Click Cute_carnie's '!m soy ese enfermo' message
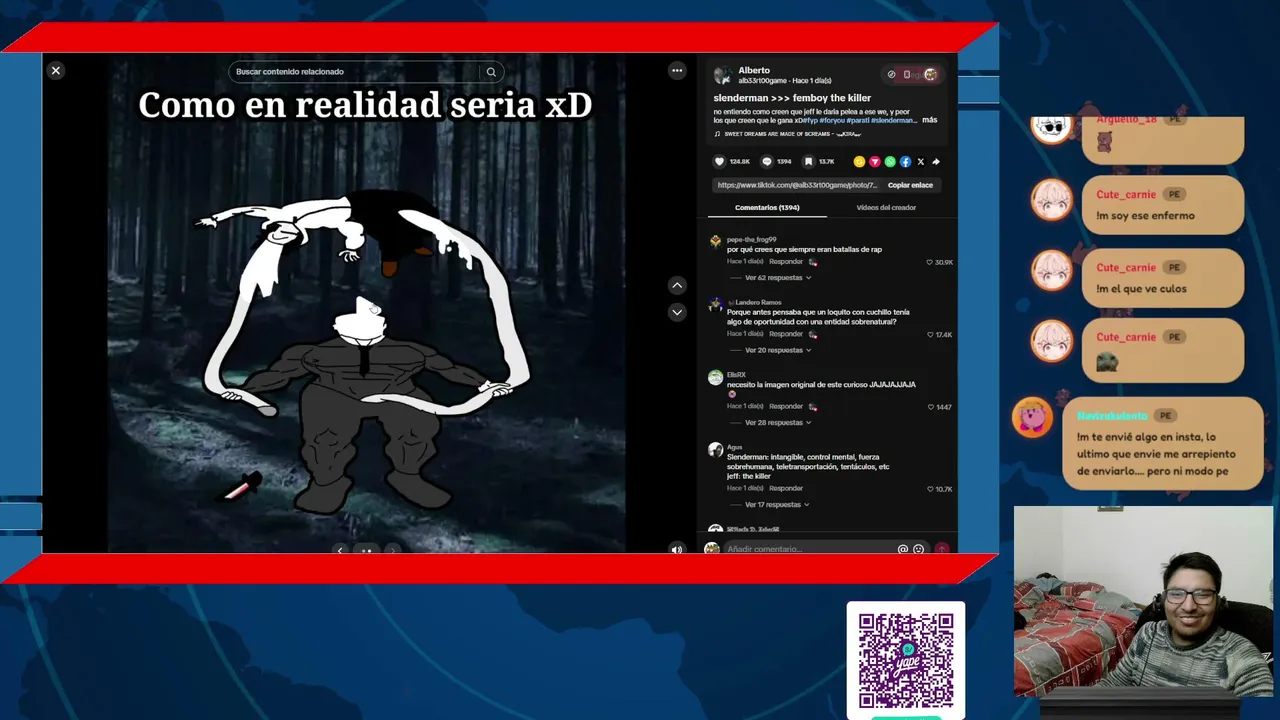Screen dimensions: 1280x720 [x=1163, y=205]
